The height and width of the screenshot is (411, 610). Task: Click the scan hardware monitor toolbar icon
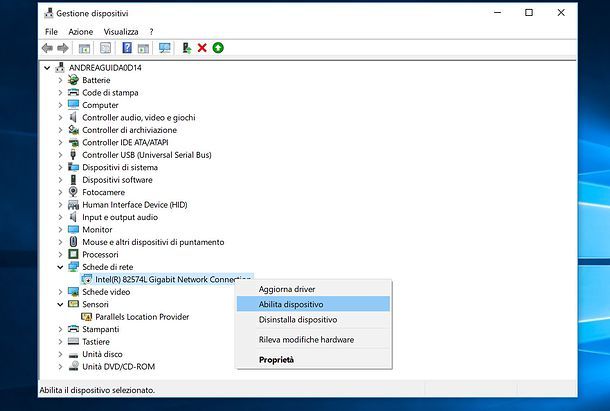point(164,48)
